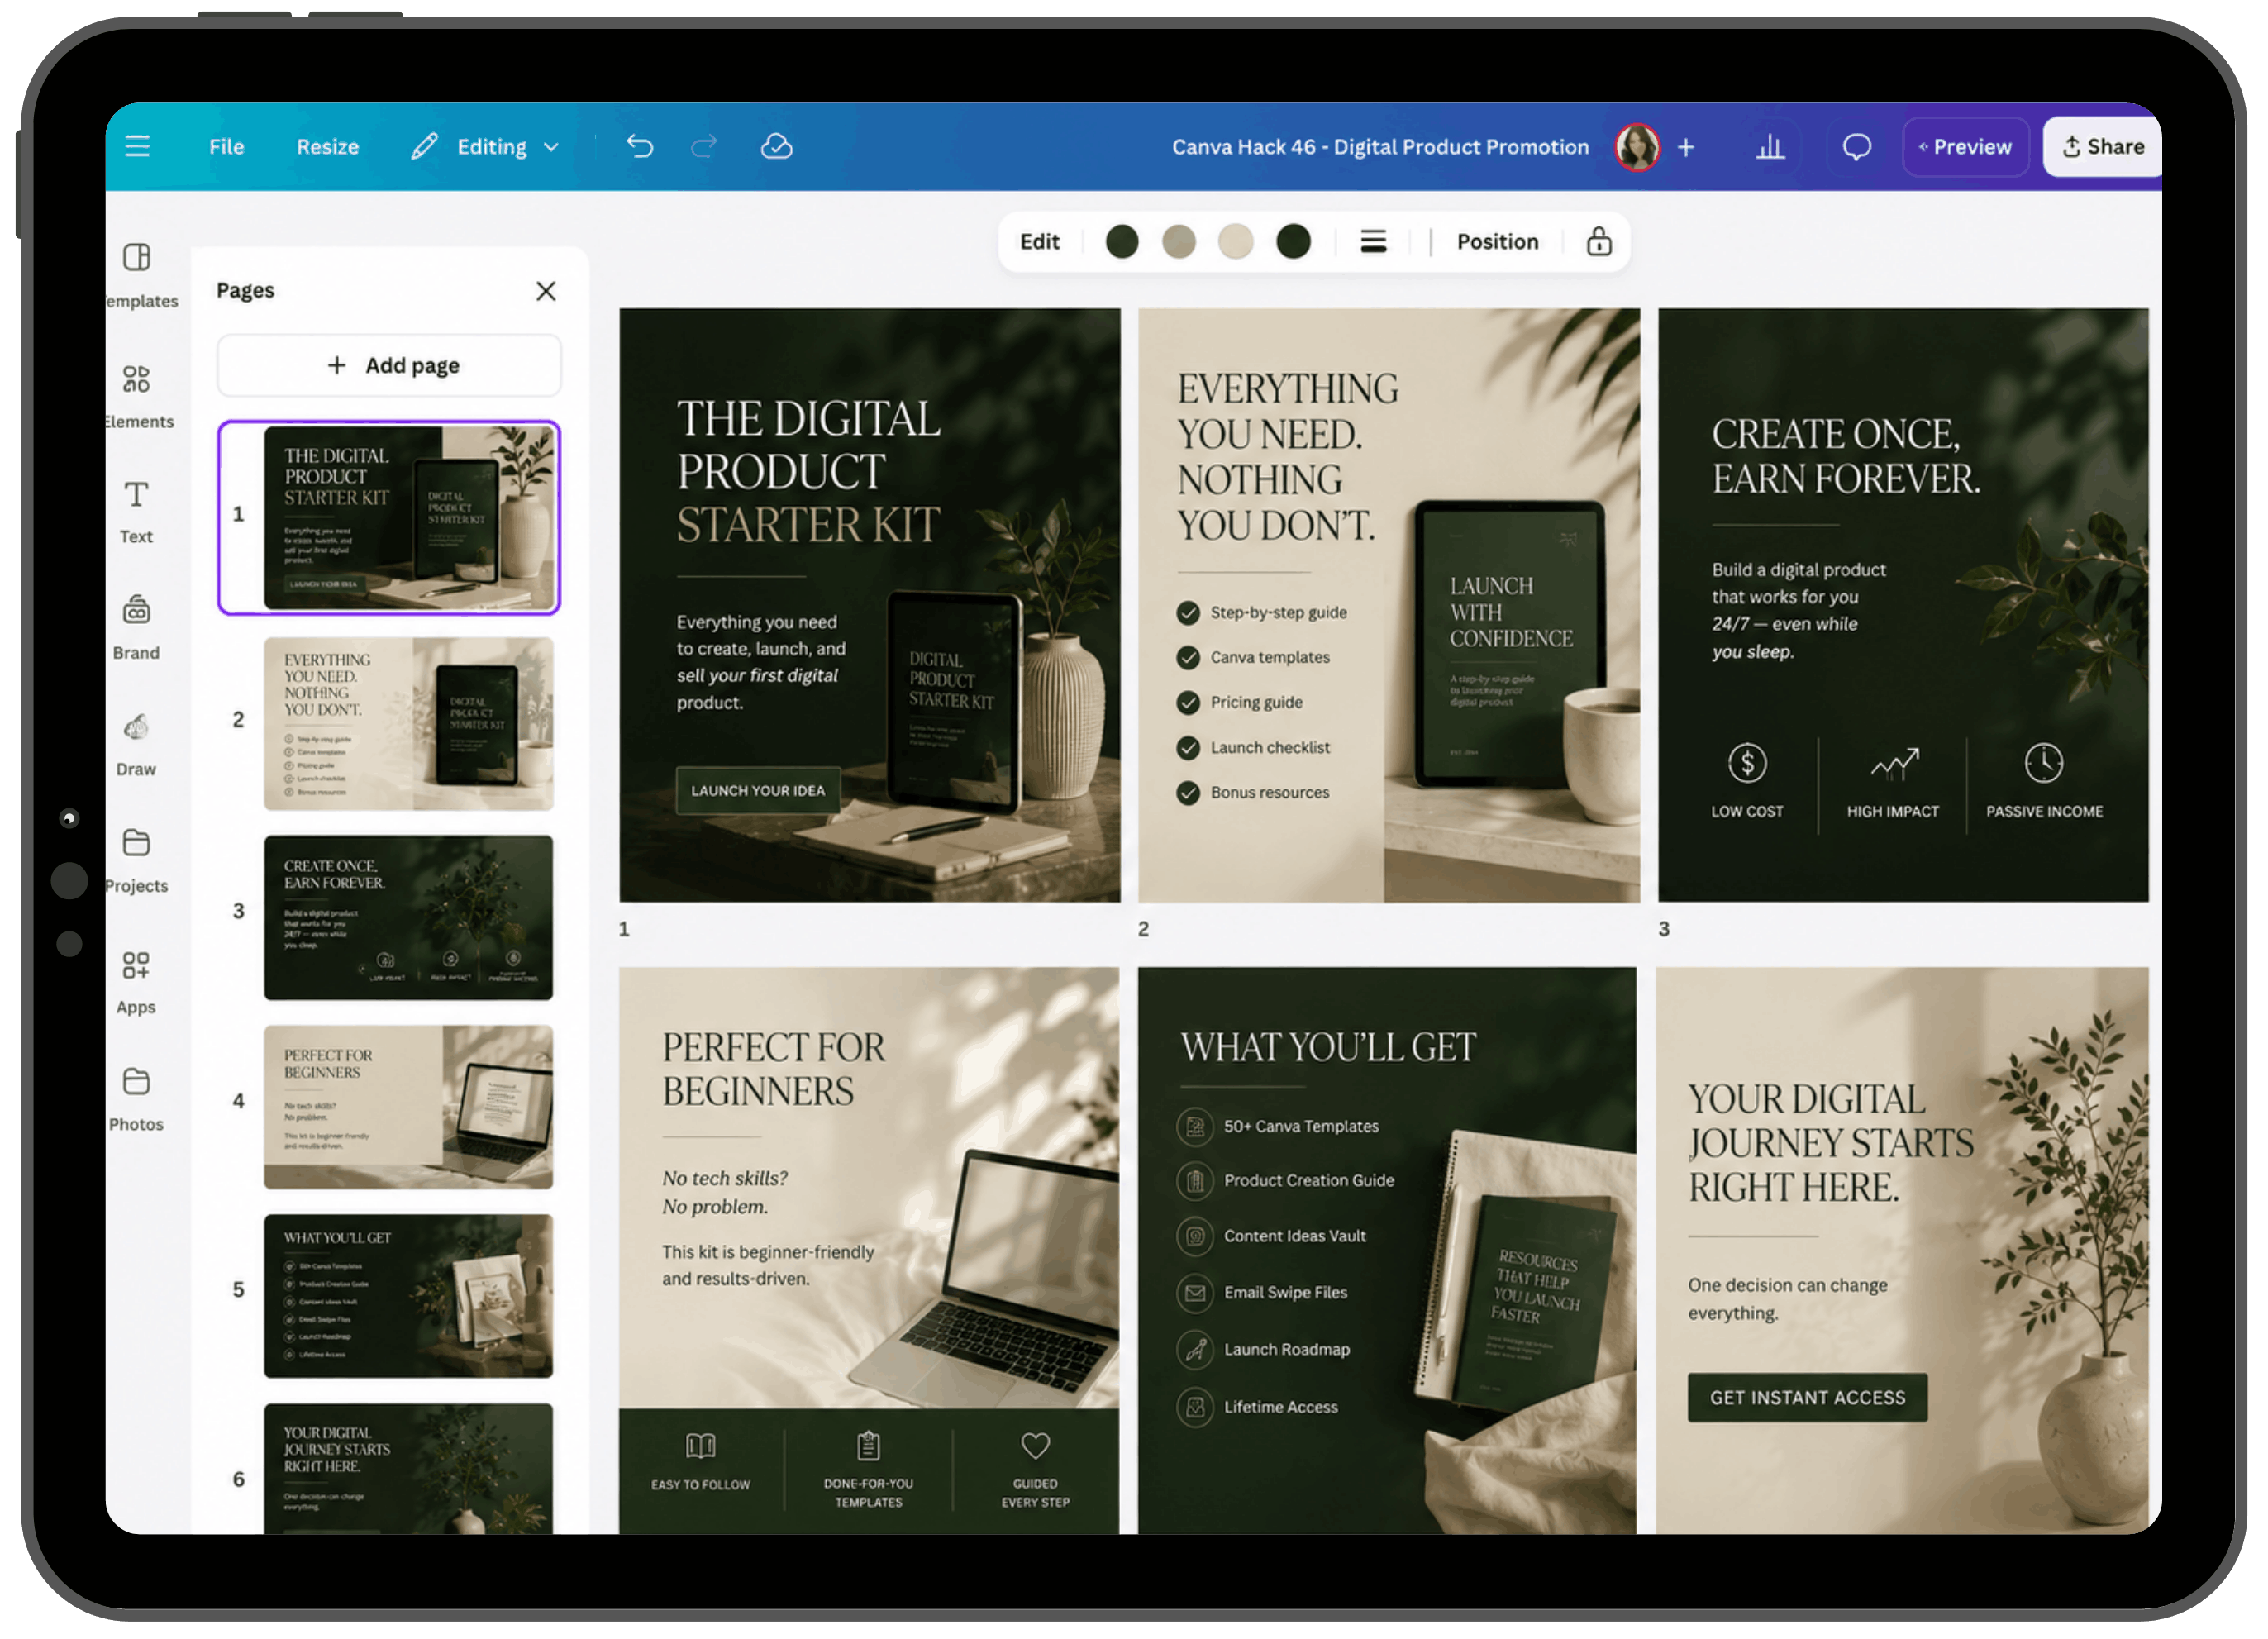
Task: Open the Templates sidebar tab
Action: click(x=137, y=275)
